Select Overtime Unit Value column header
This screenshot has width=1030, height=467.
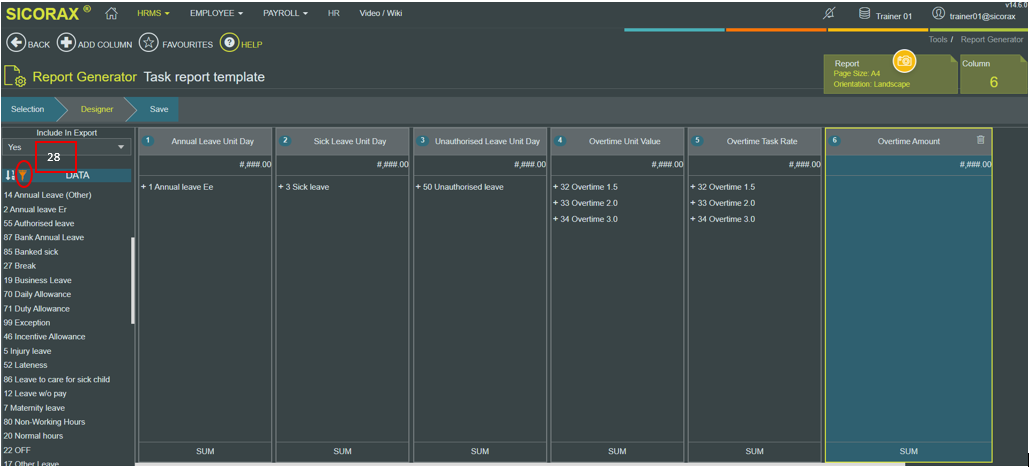pos(617,141)
